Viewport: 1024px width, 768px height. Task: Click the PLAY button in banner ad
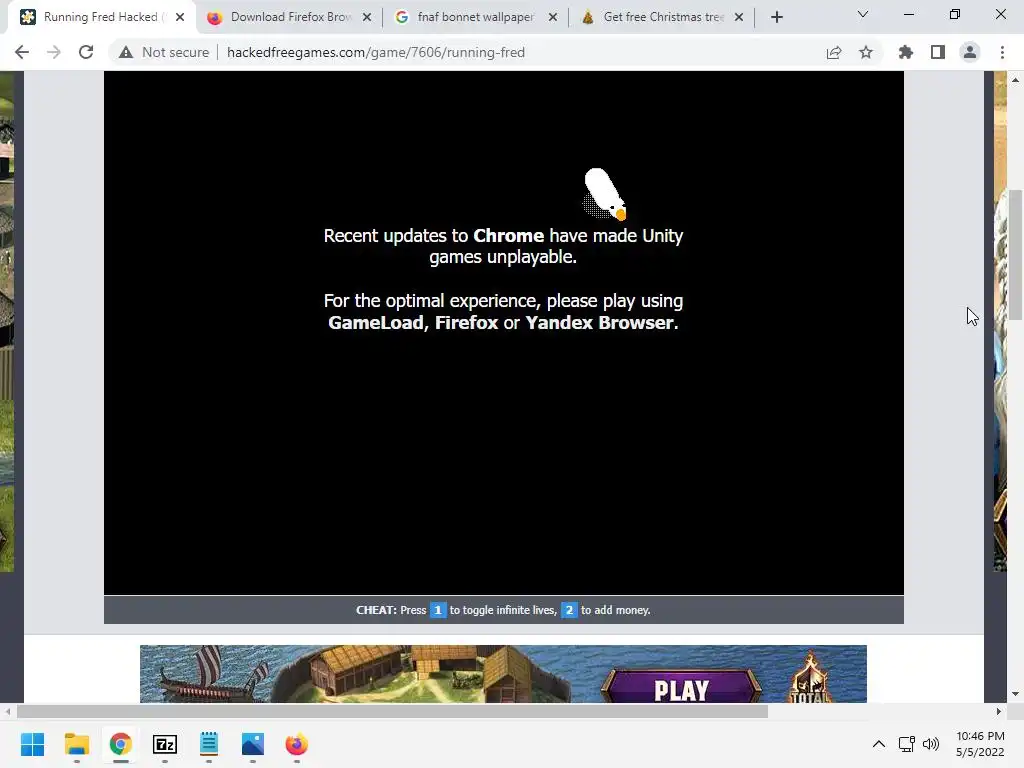point(681,688)
